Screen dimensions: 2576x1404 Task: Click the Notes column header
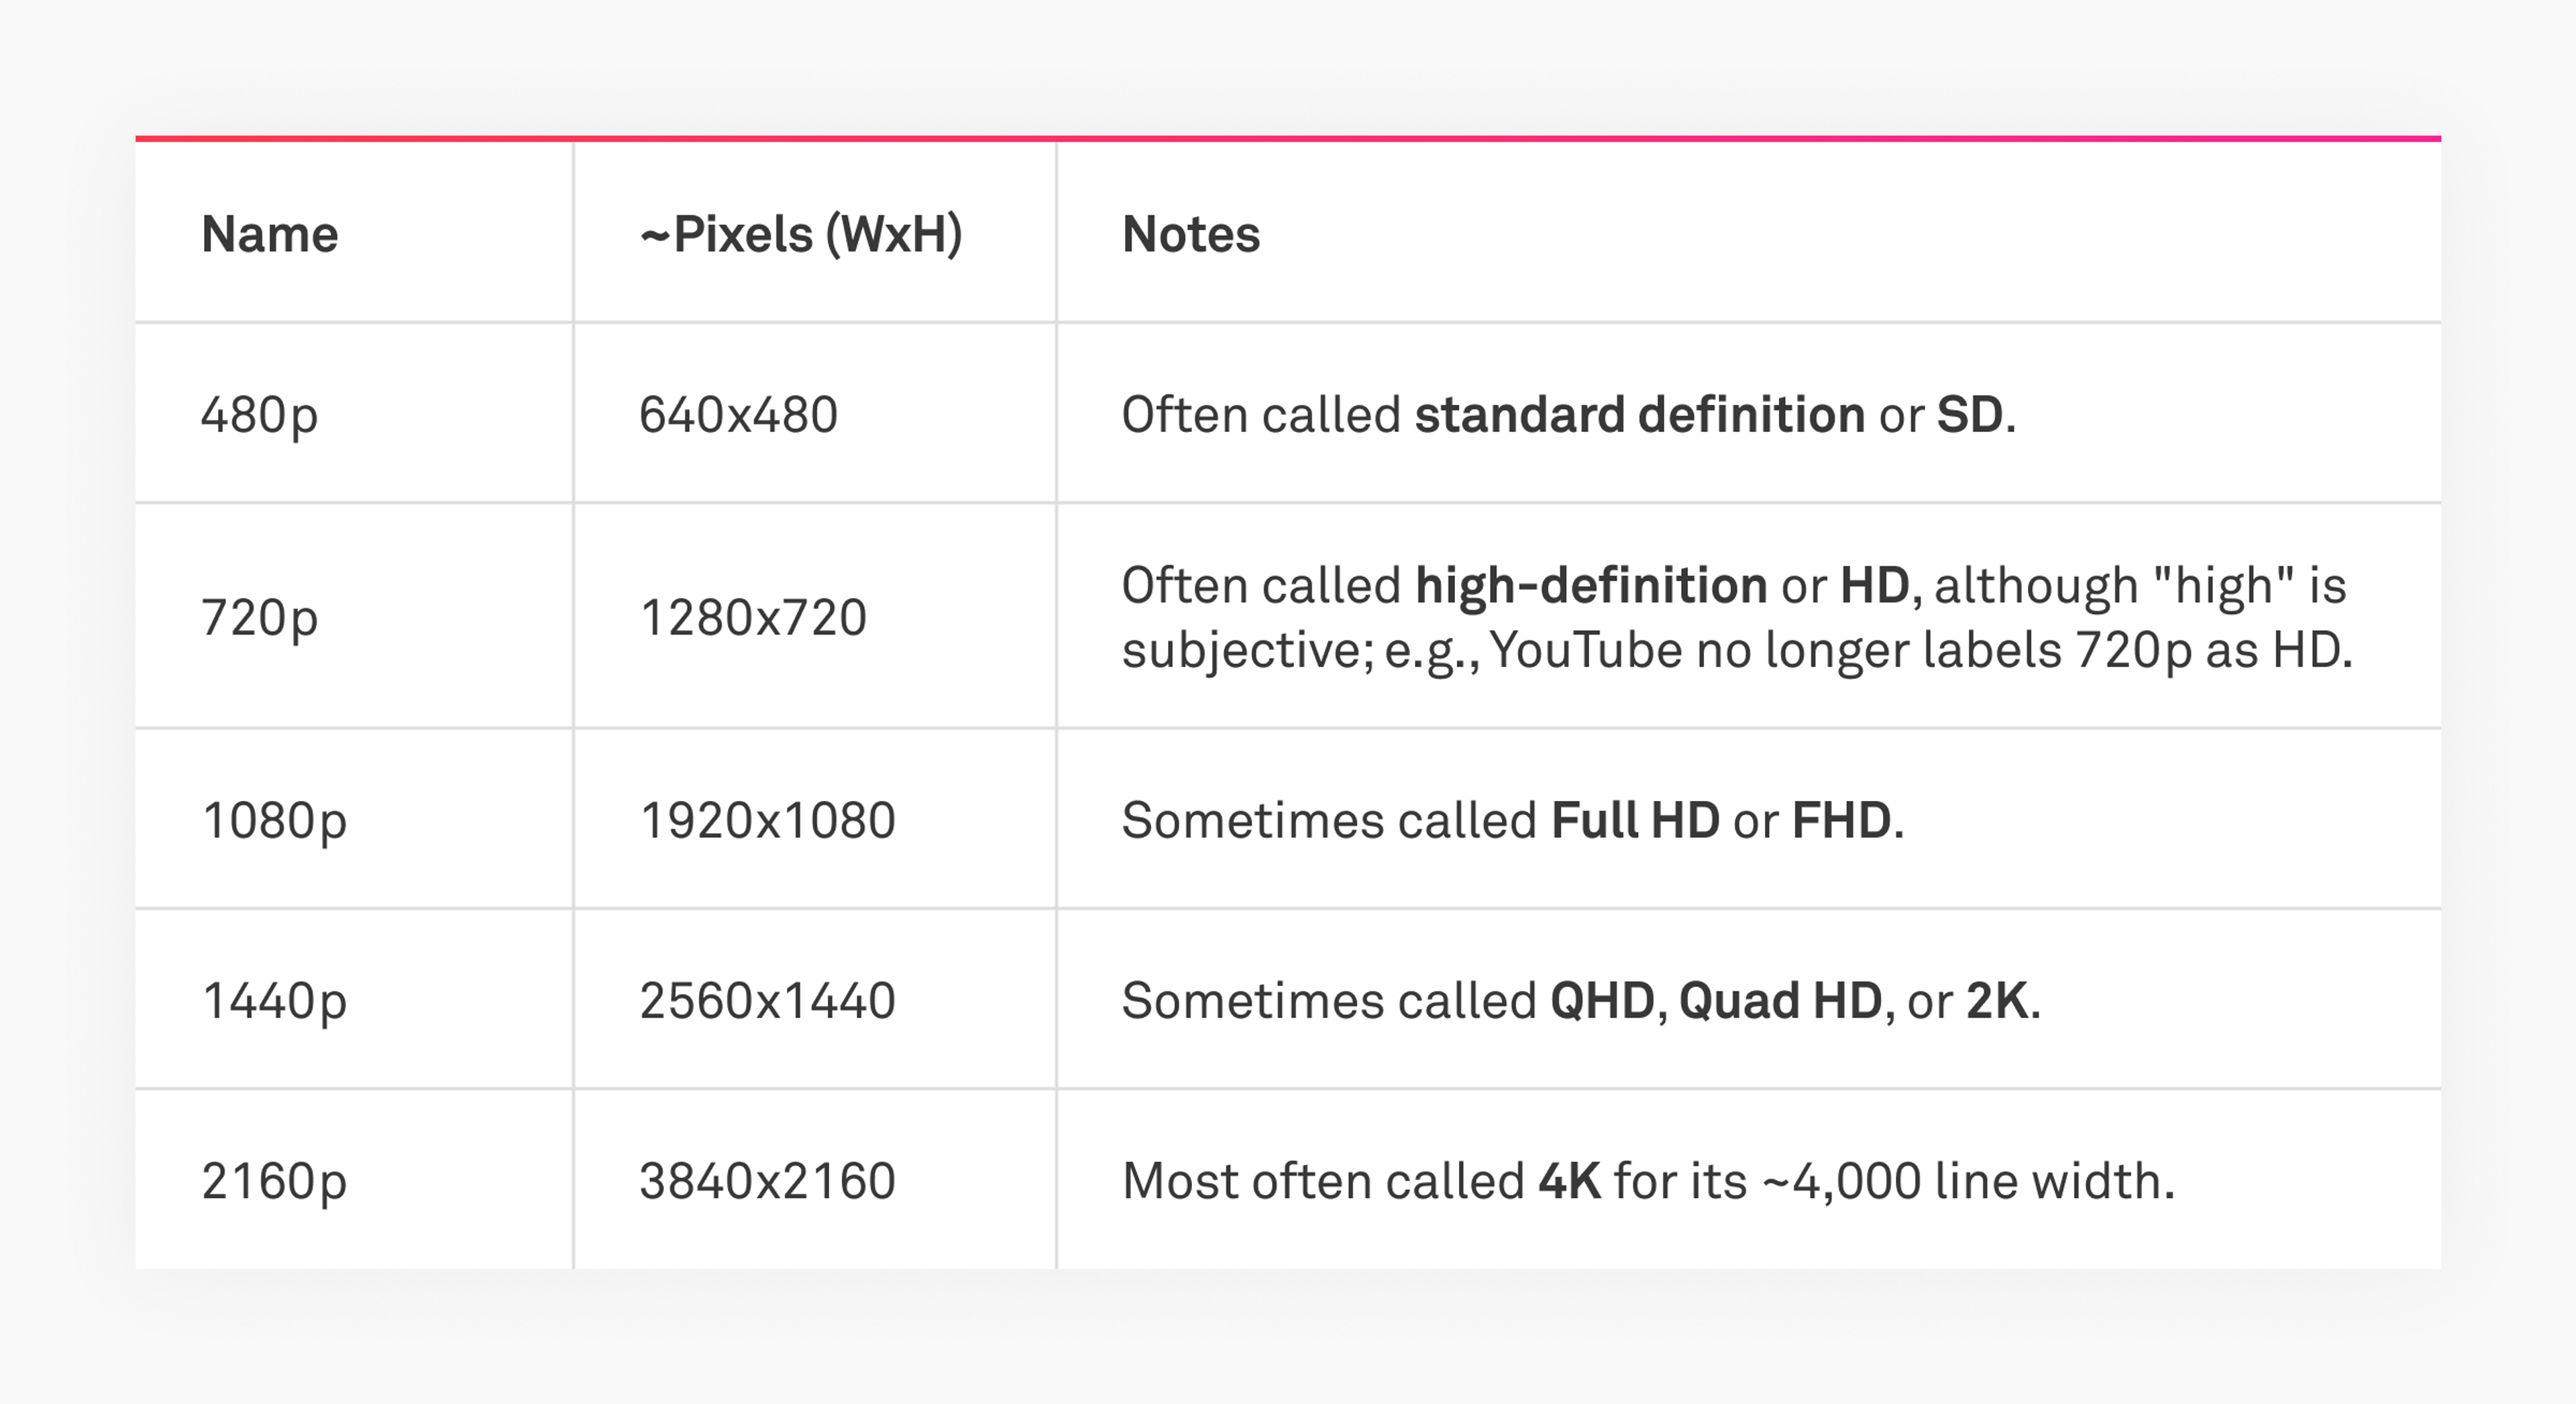pyautogui.click(x=1190, y=234)
